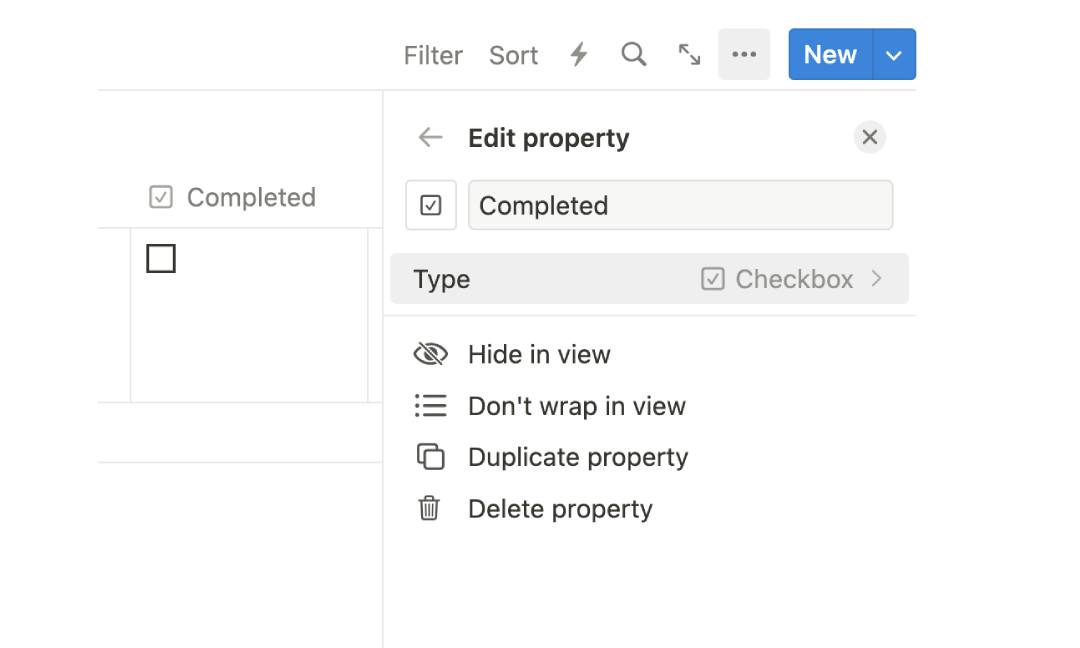The width and height of the screenshot is (1080, 648).
Task: Click the property name field containing Completed
Action: pyautogui.click(x=681, y=205)
